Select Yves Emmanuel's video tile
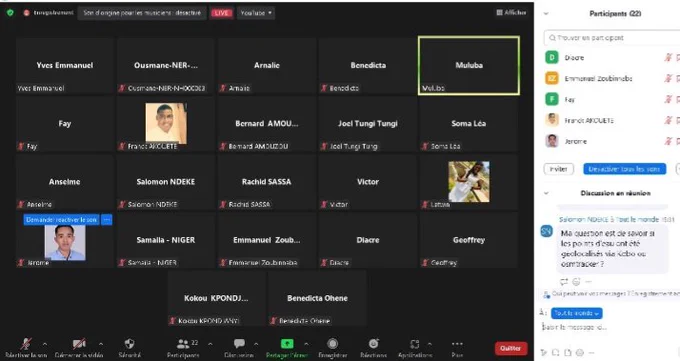Image resolution: width=680 pixels, height=361 pixels. (x=65, y=66)
